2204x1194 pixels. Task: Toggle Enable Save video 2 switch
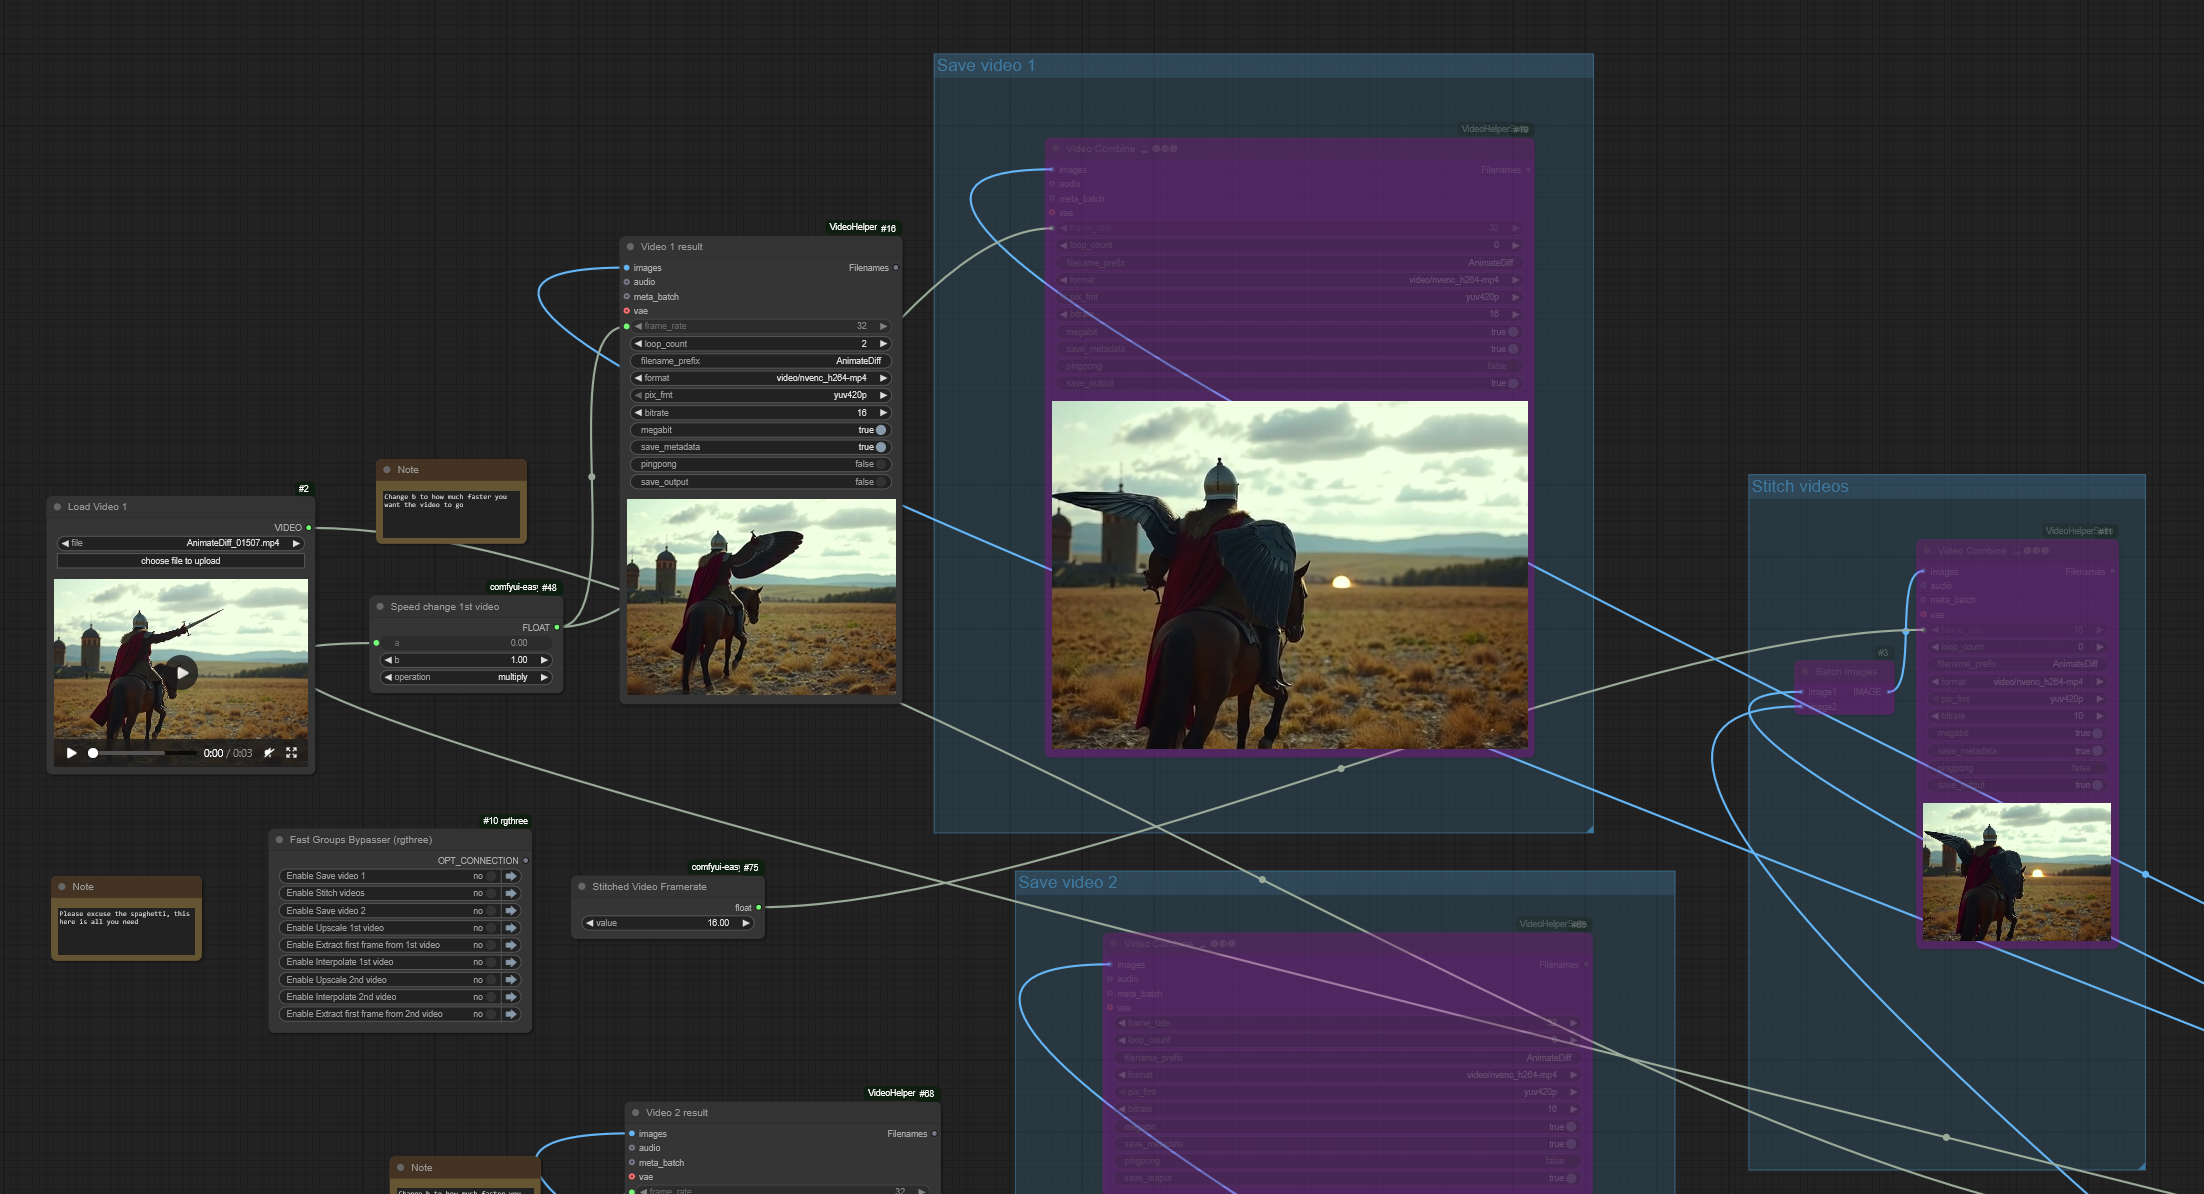490,911
